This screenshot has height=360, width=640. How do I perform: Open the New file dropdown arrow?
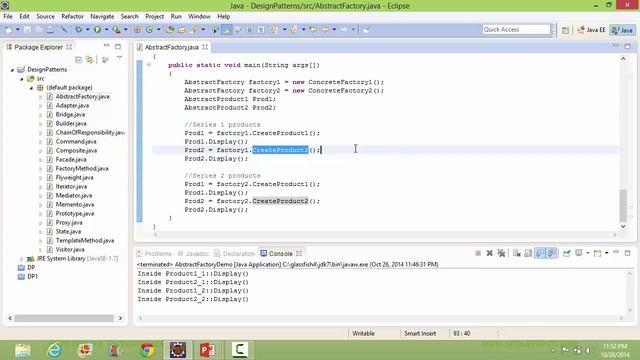tap(18, 30)
